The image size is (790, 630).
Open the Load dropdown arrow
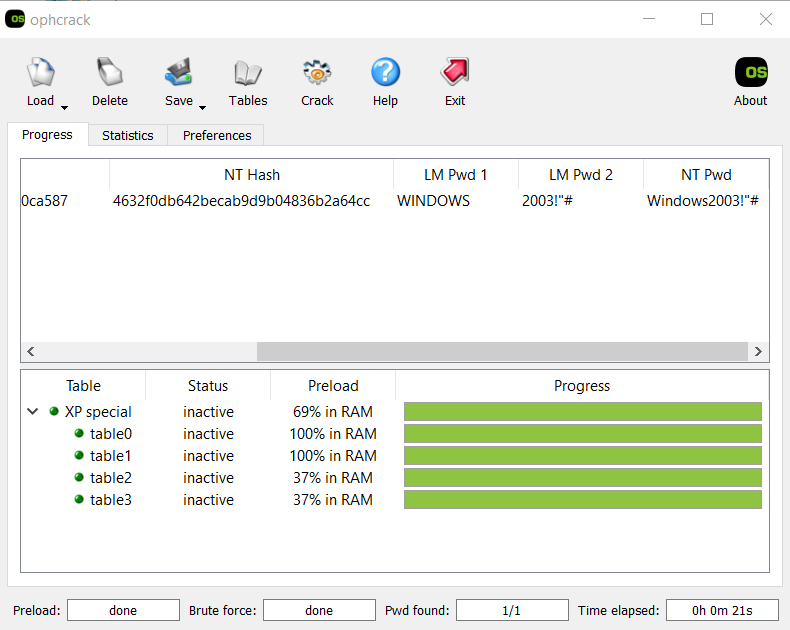pos(64,108)
